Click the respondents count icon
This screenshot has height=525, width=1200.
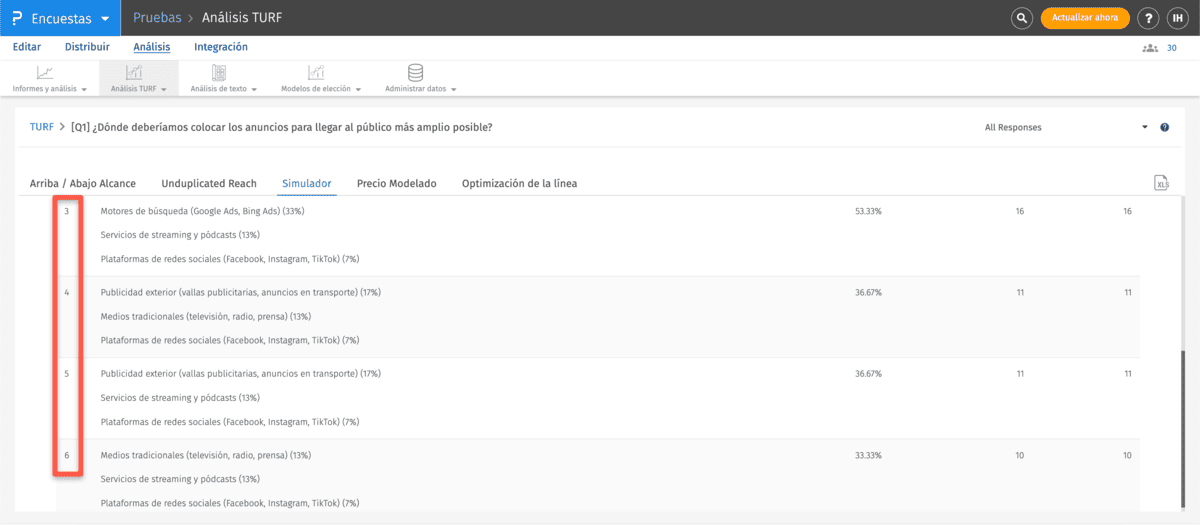pyautogui.click(x=1150, y=48)
